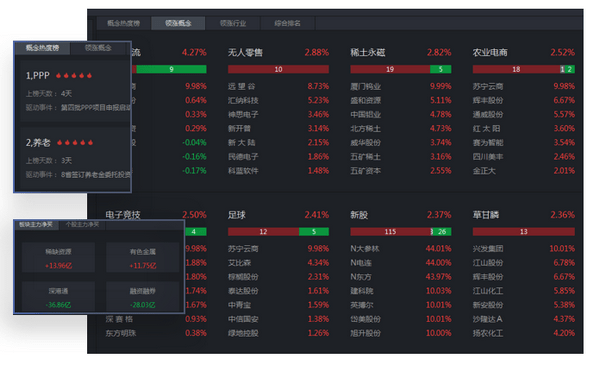This screenshot has width=600, height=372.
Task: Switch the popup panel to 领涨概念
Action: pos(98,48)
